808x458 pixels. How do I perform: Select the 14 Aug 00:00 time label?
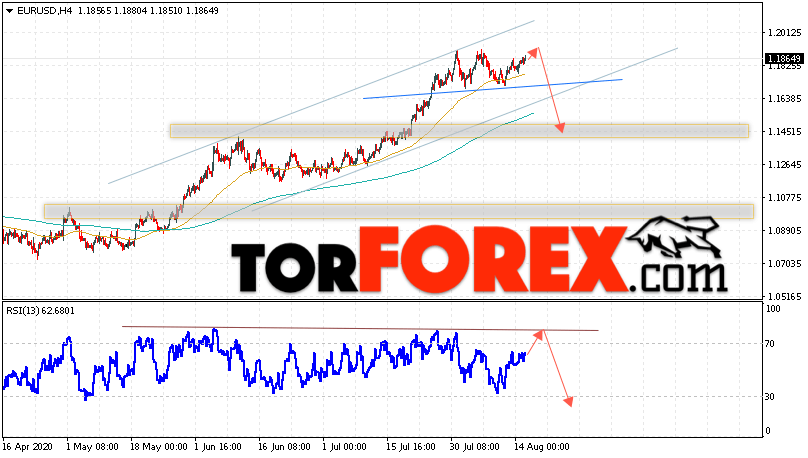pos(542,447)
